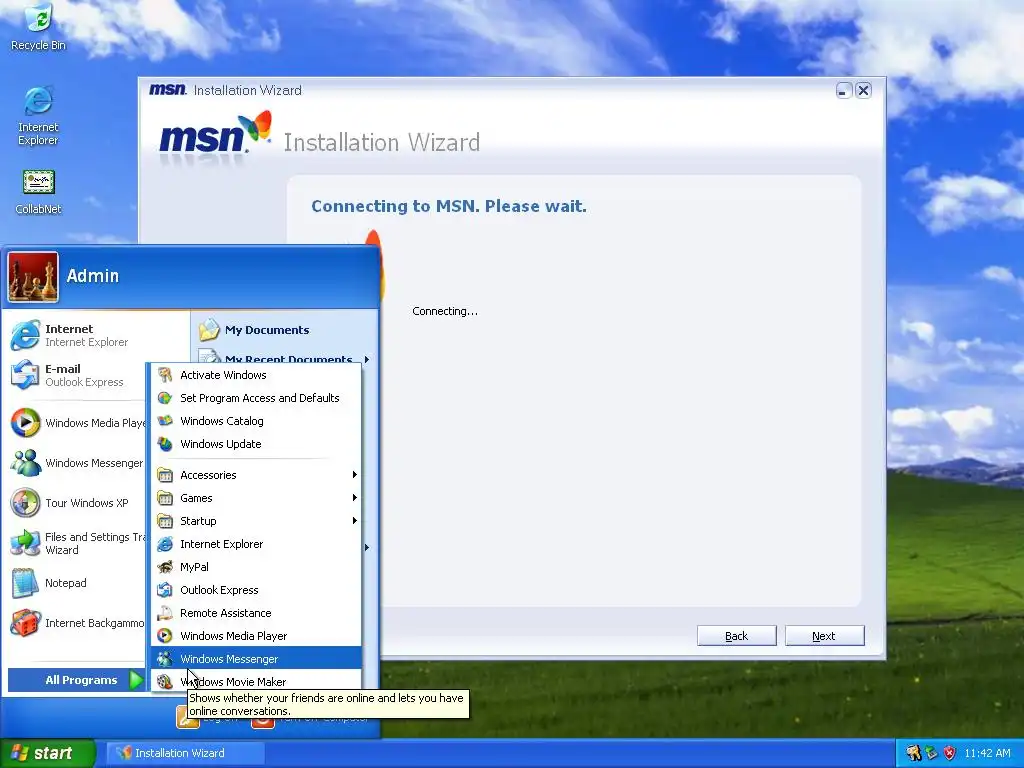
Task: Open Windows Media Player in recent list
Action: (x=77, y=423)
